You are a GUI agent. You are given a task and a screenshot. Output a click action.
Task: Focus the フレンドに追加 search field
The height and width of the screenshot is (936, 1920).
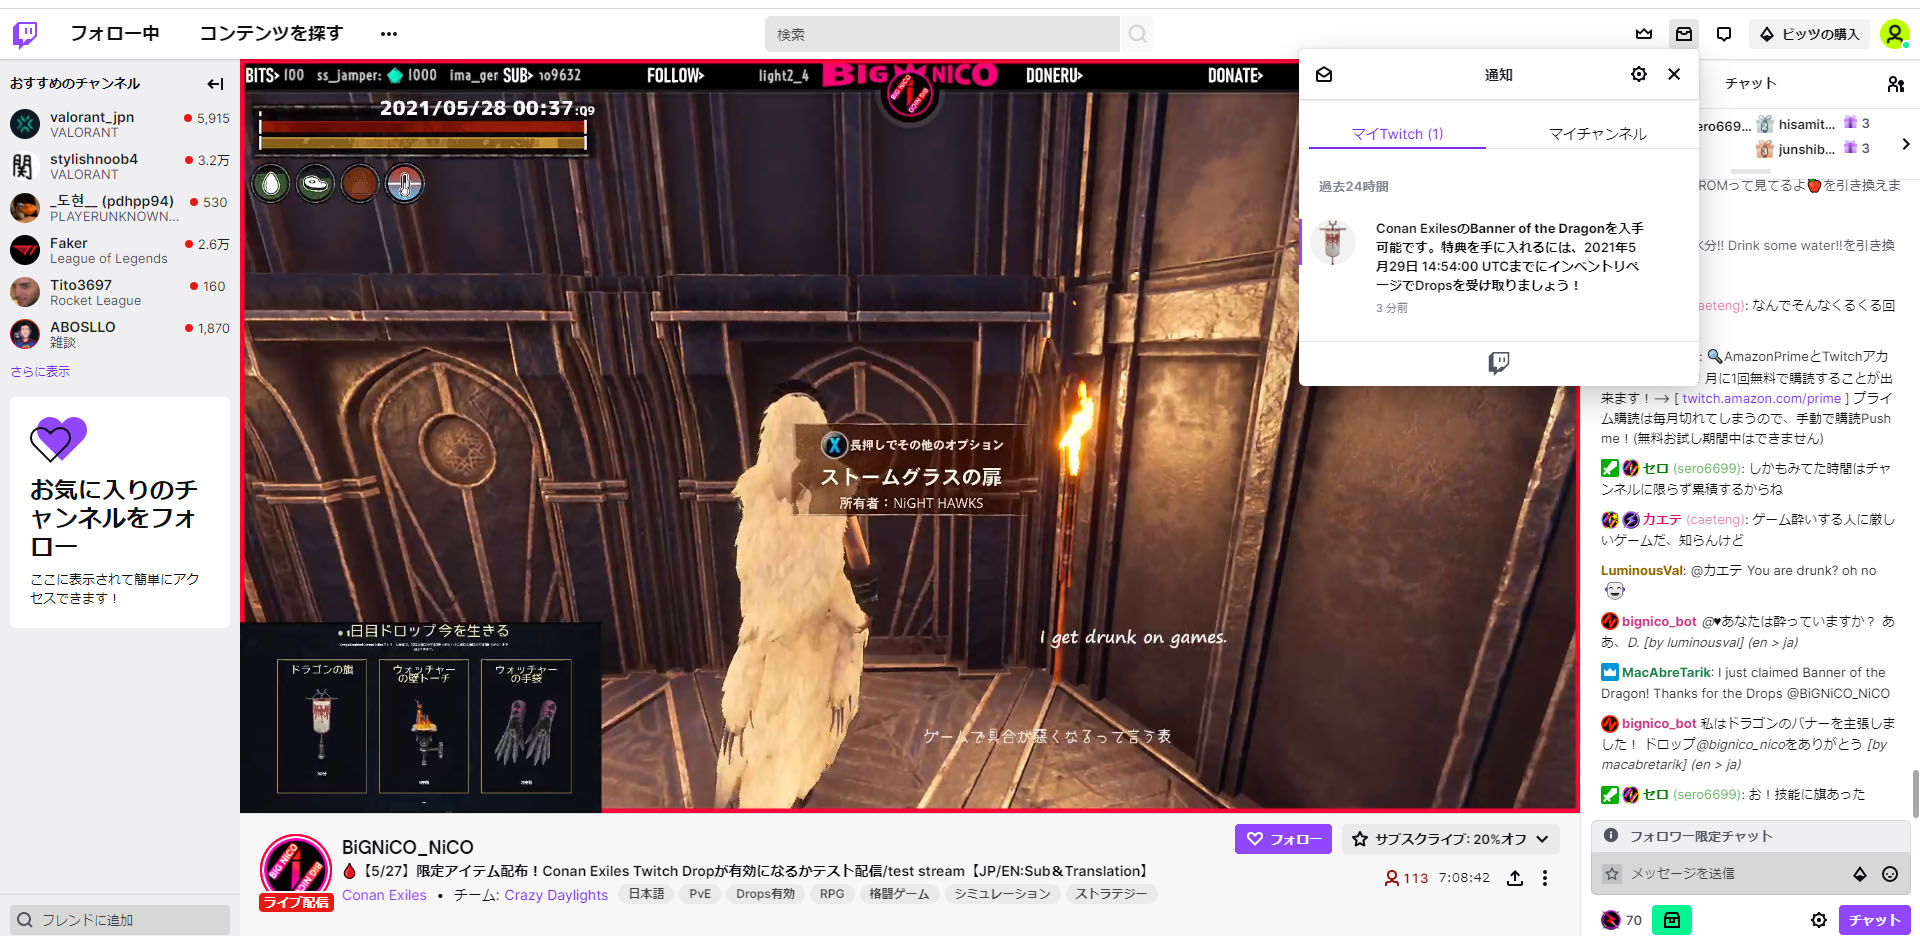coord(120,920)
